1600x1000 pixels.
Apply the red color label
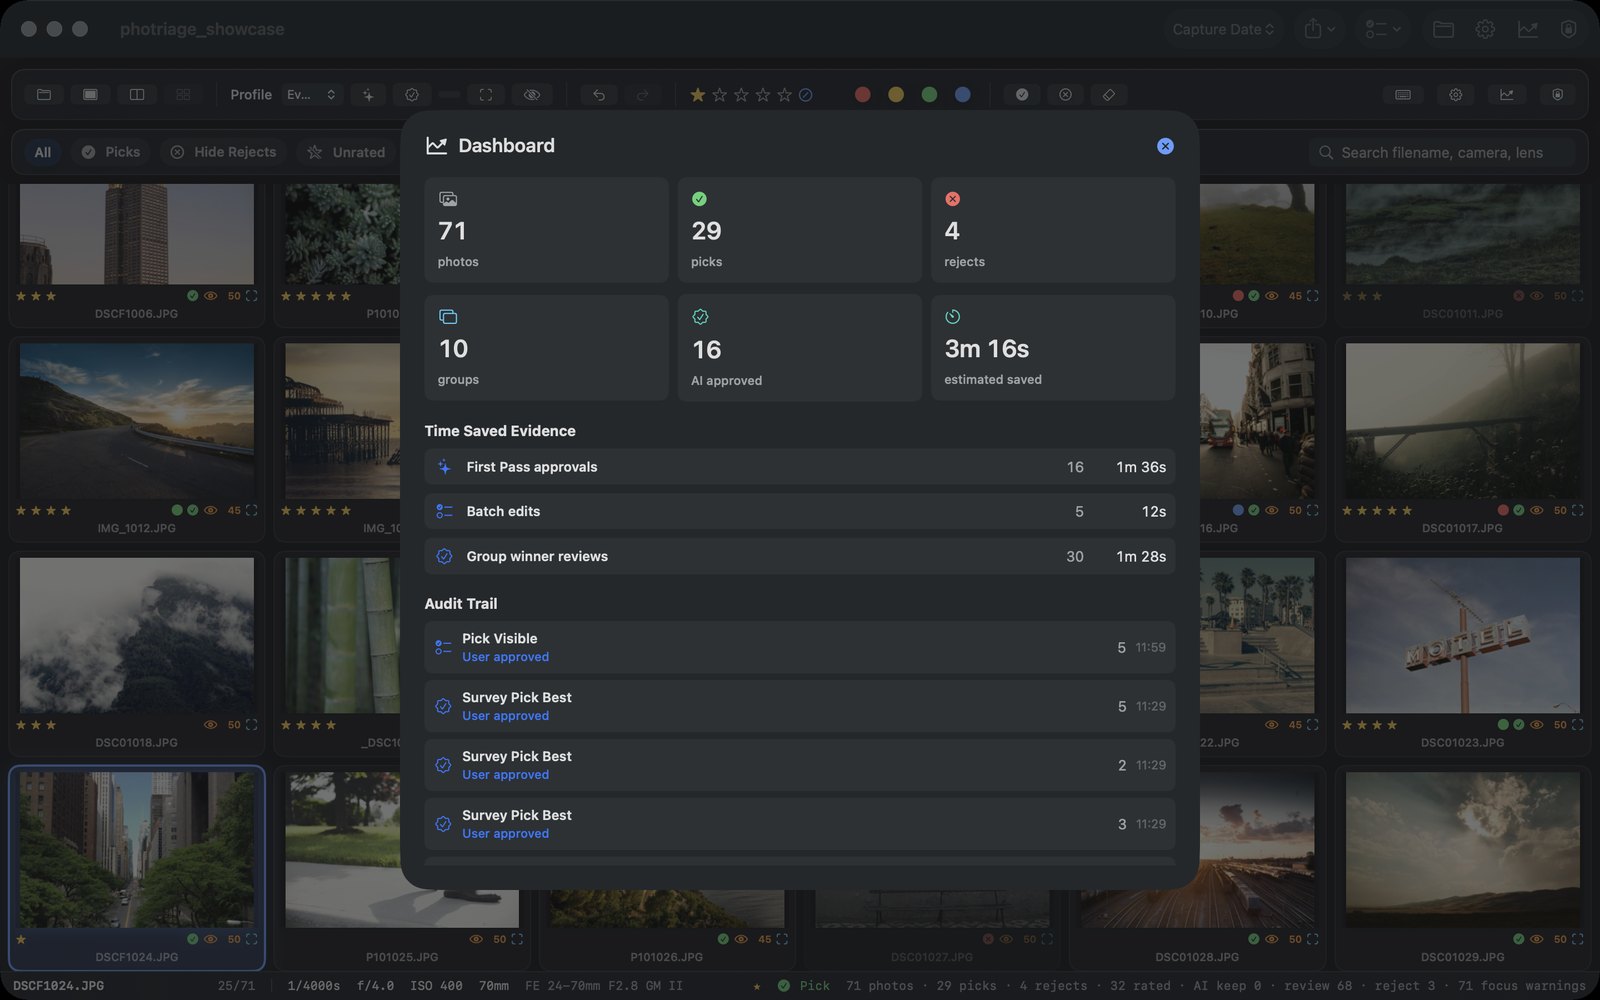coord(863,94)
